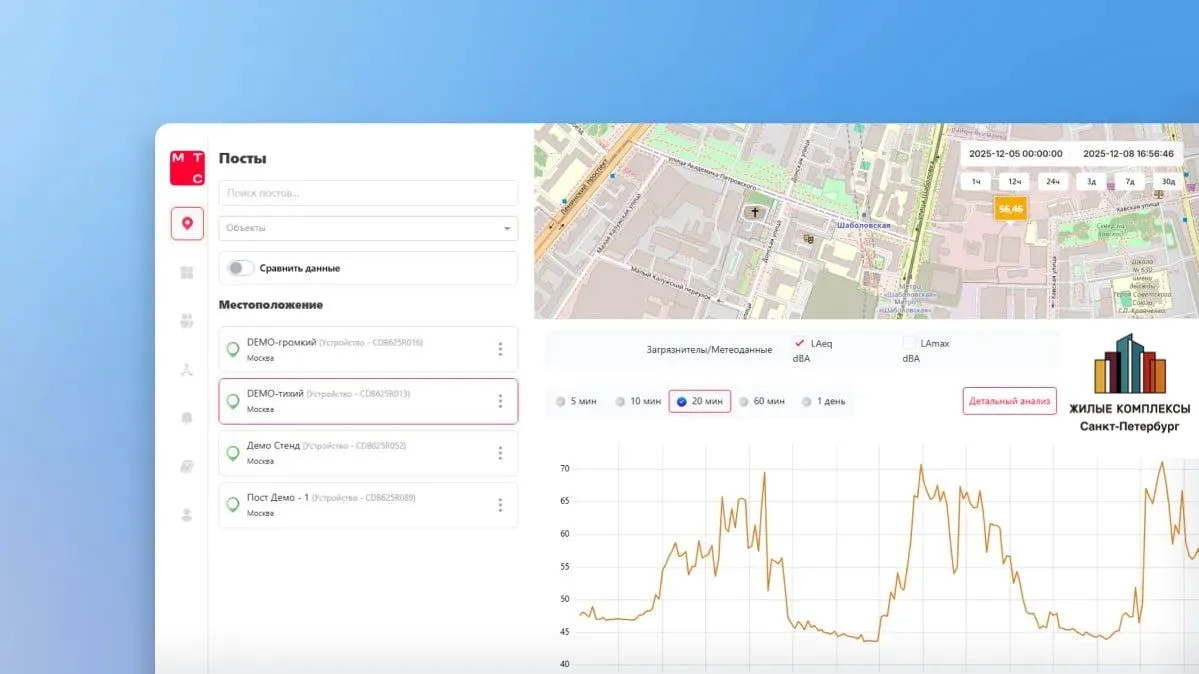1199x674 pixels.
Task: Open the network hierarchy icon in sidebar
Action: point(187,370)
